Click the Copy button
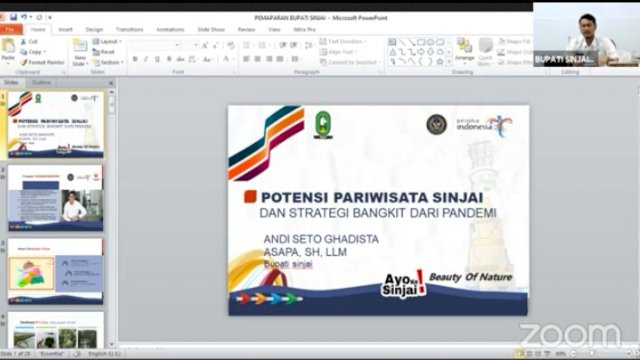This screenshot has width=640, height=360. tap(33, 52)
